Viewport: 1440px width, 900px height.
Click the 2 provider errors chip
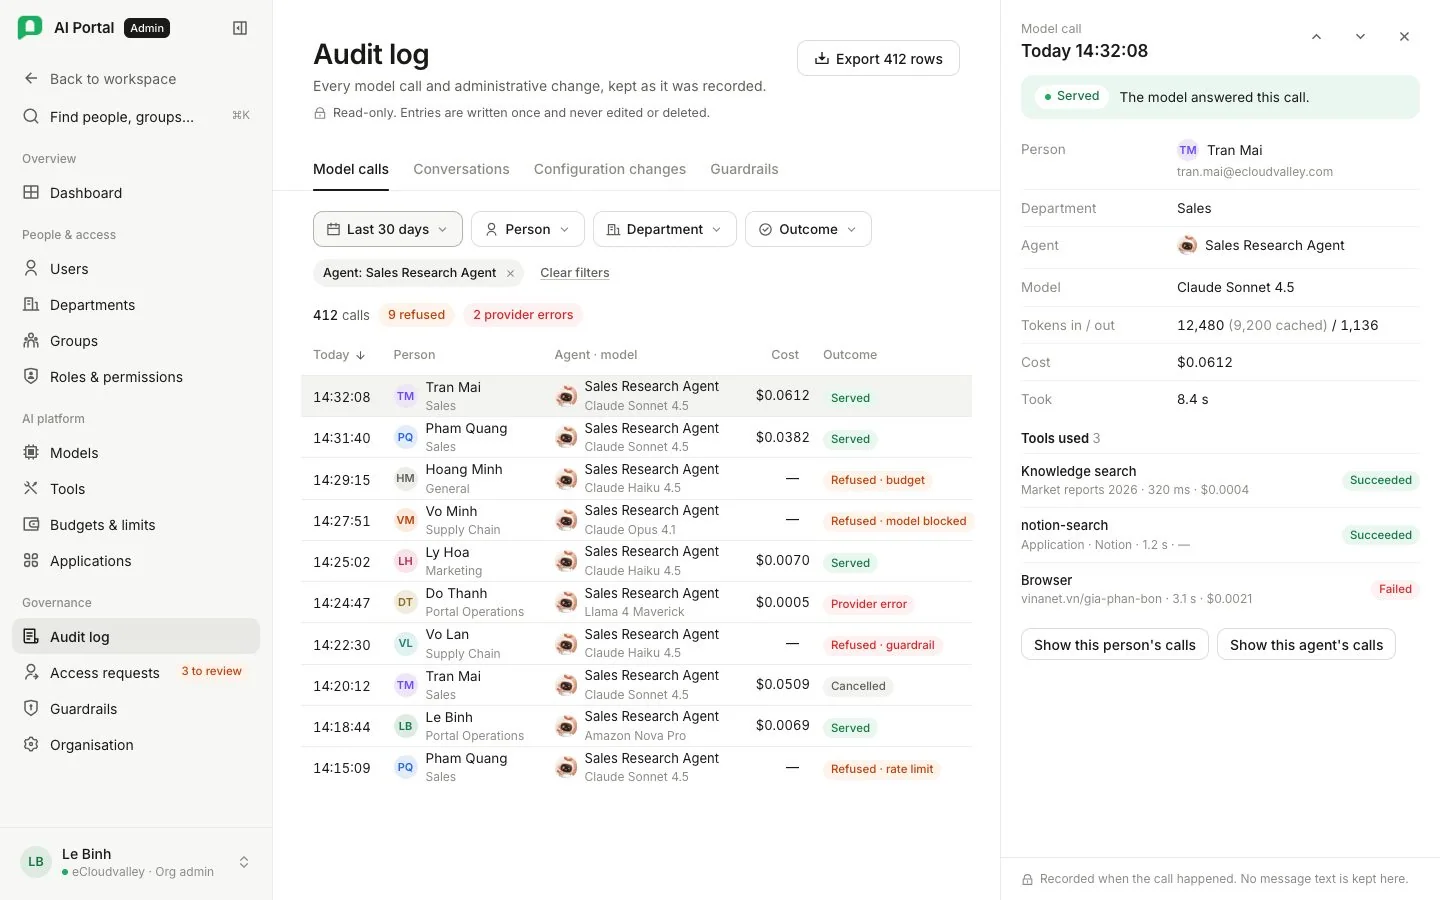(523, 315)
